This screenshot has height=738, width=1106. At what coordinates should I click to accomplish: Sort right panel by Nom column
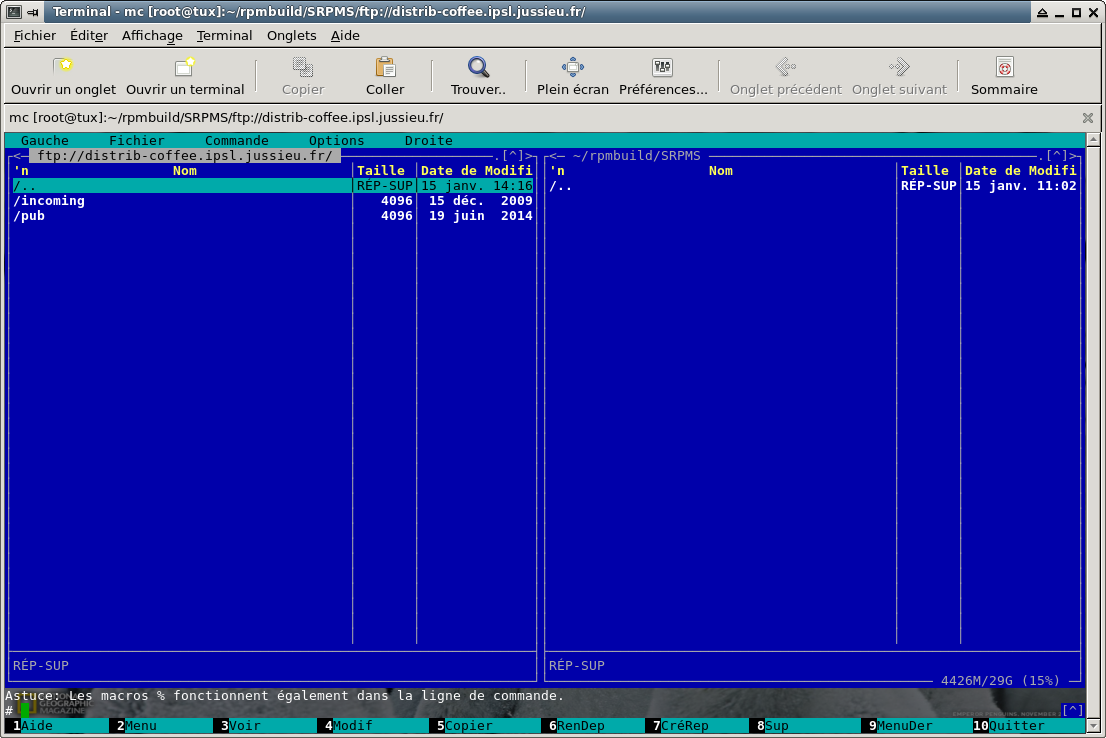pos(721,171)
